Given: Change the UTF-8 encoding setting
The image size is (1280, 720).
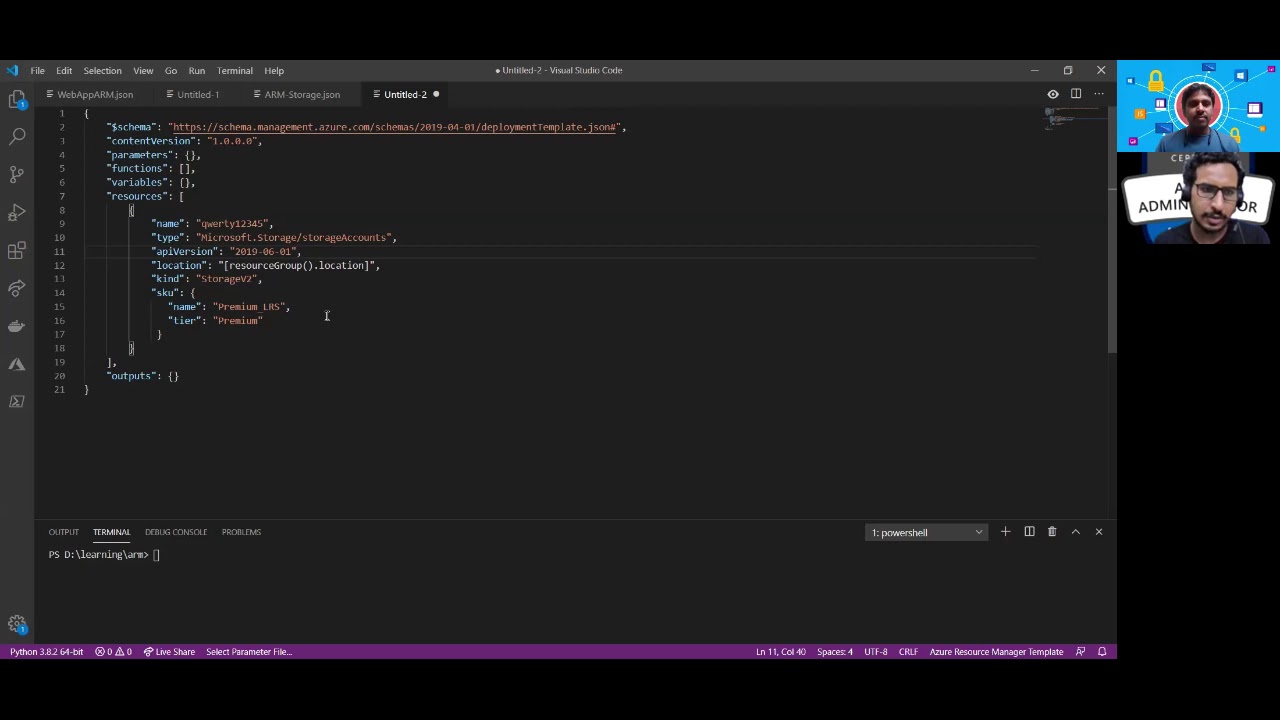Looking at the screenshot, I should (x=876, y=652).
